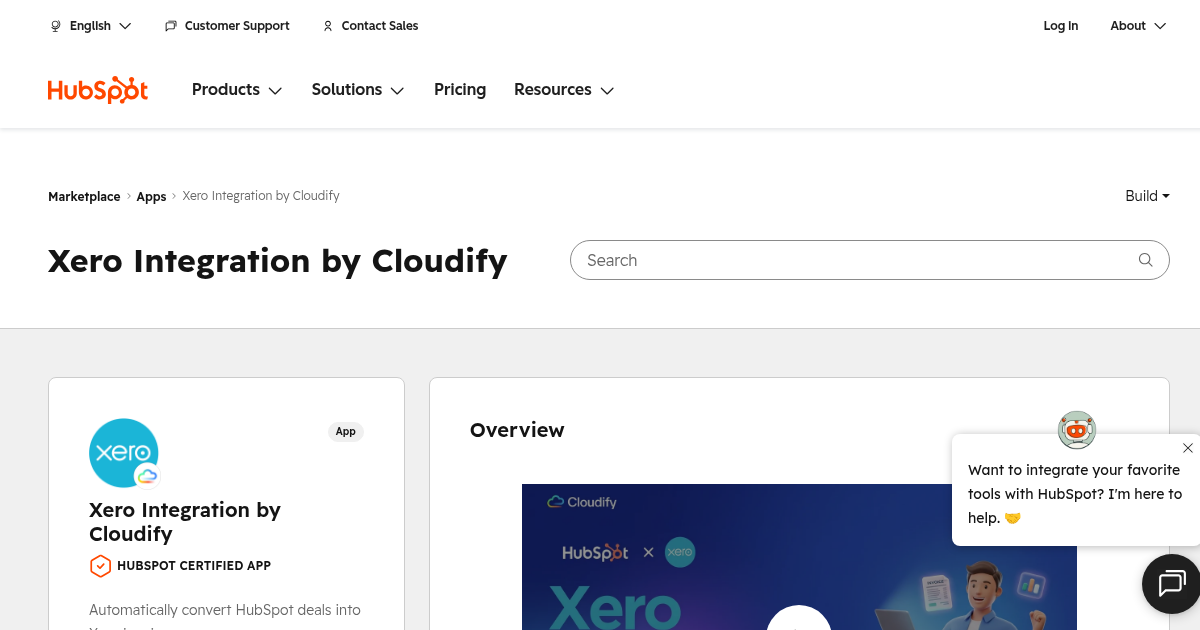
Task: Click the HubSpot logo
Action: (98, 90)
